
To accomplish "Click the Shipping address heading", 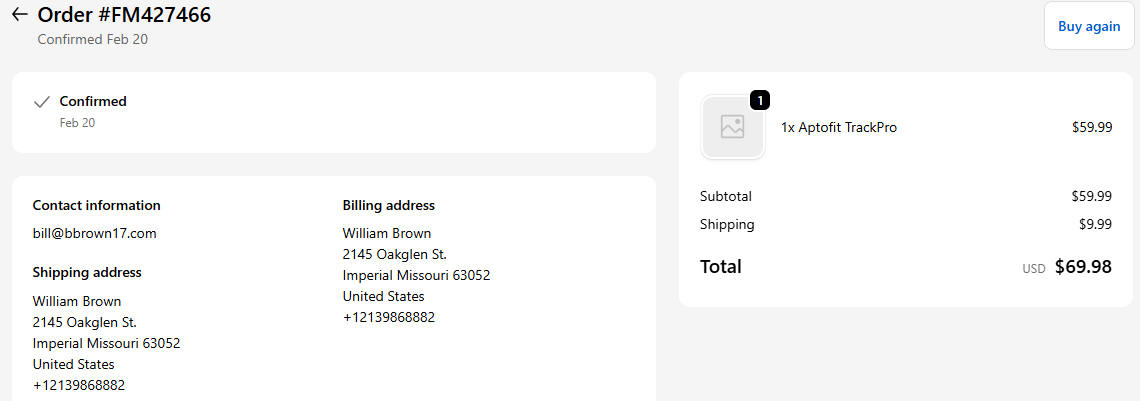I will tap(87, 272).
